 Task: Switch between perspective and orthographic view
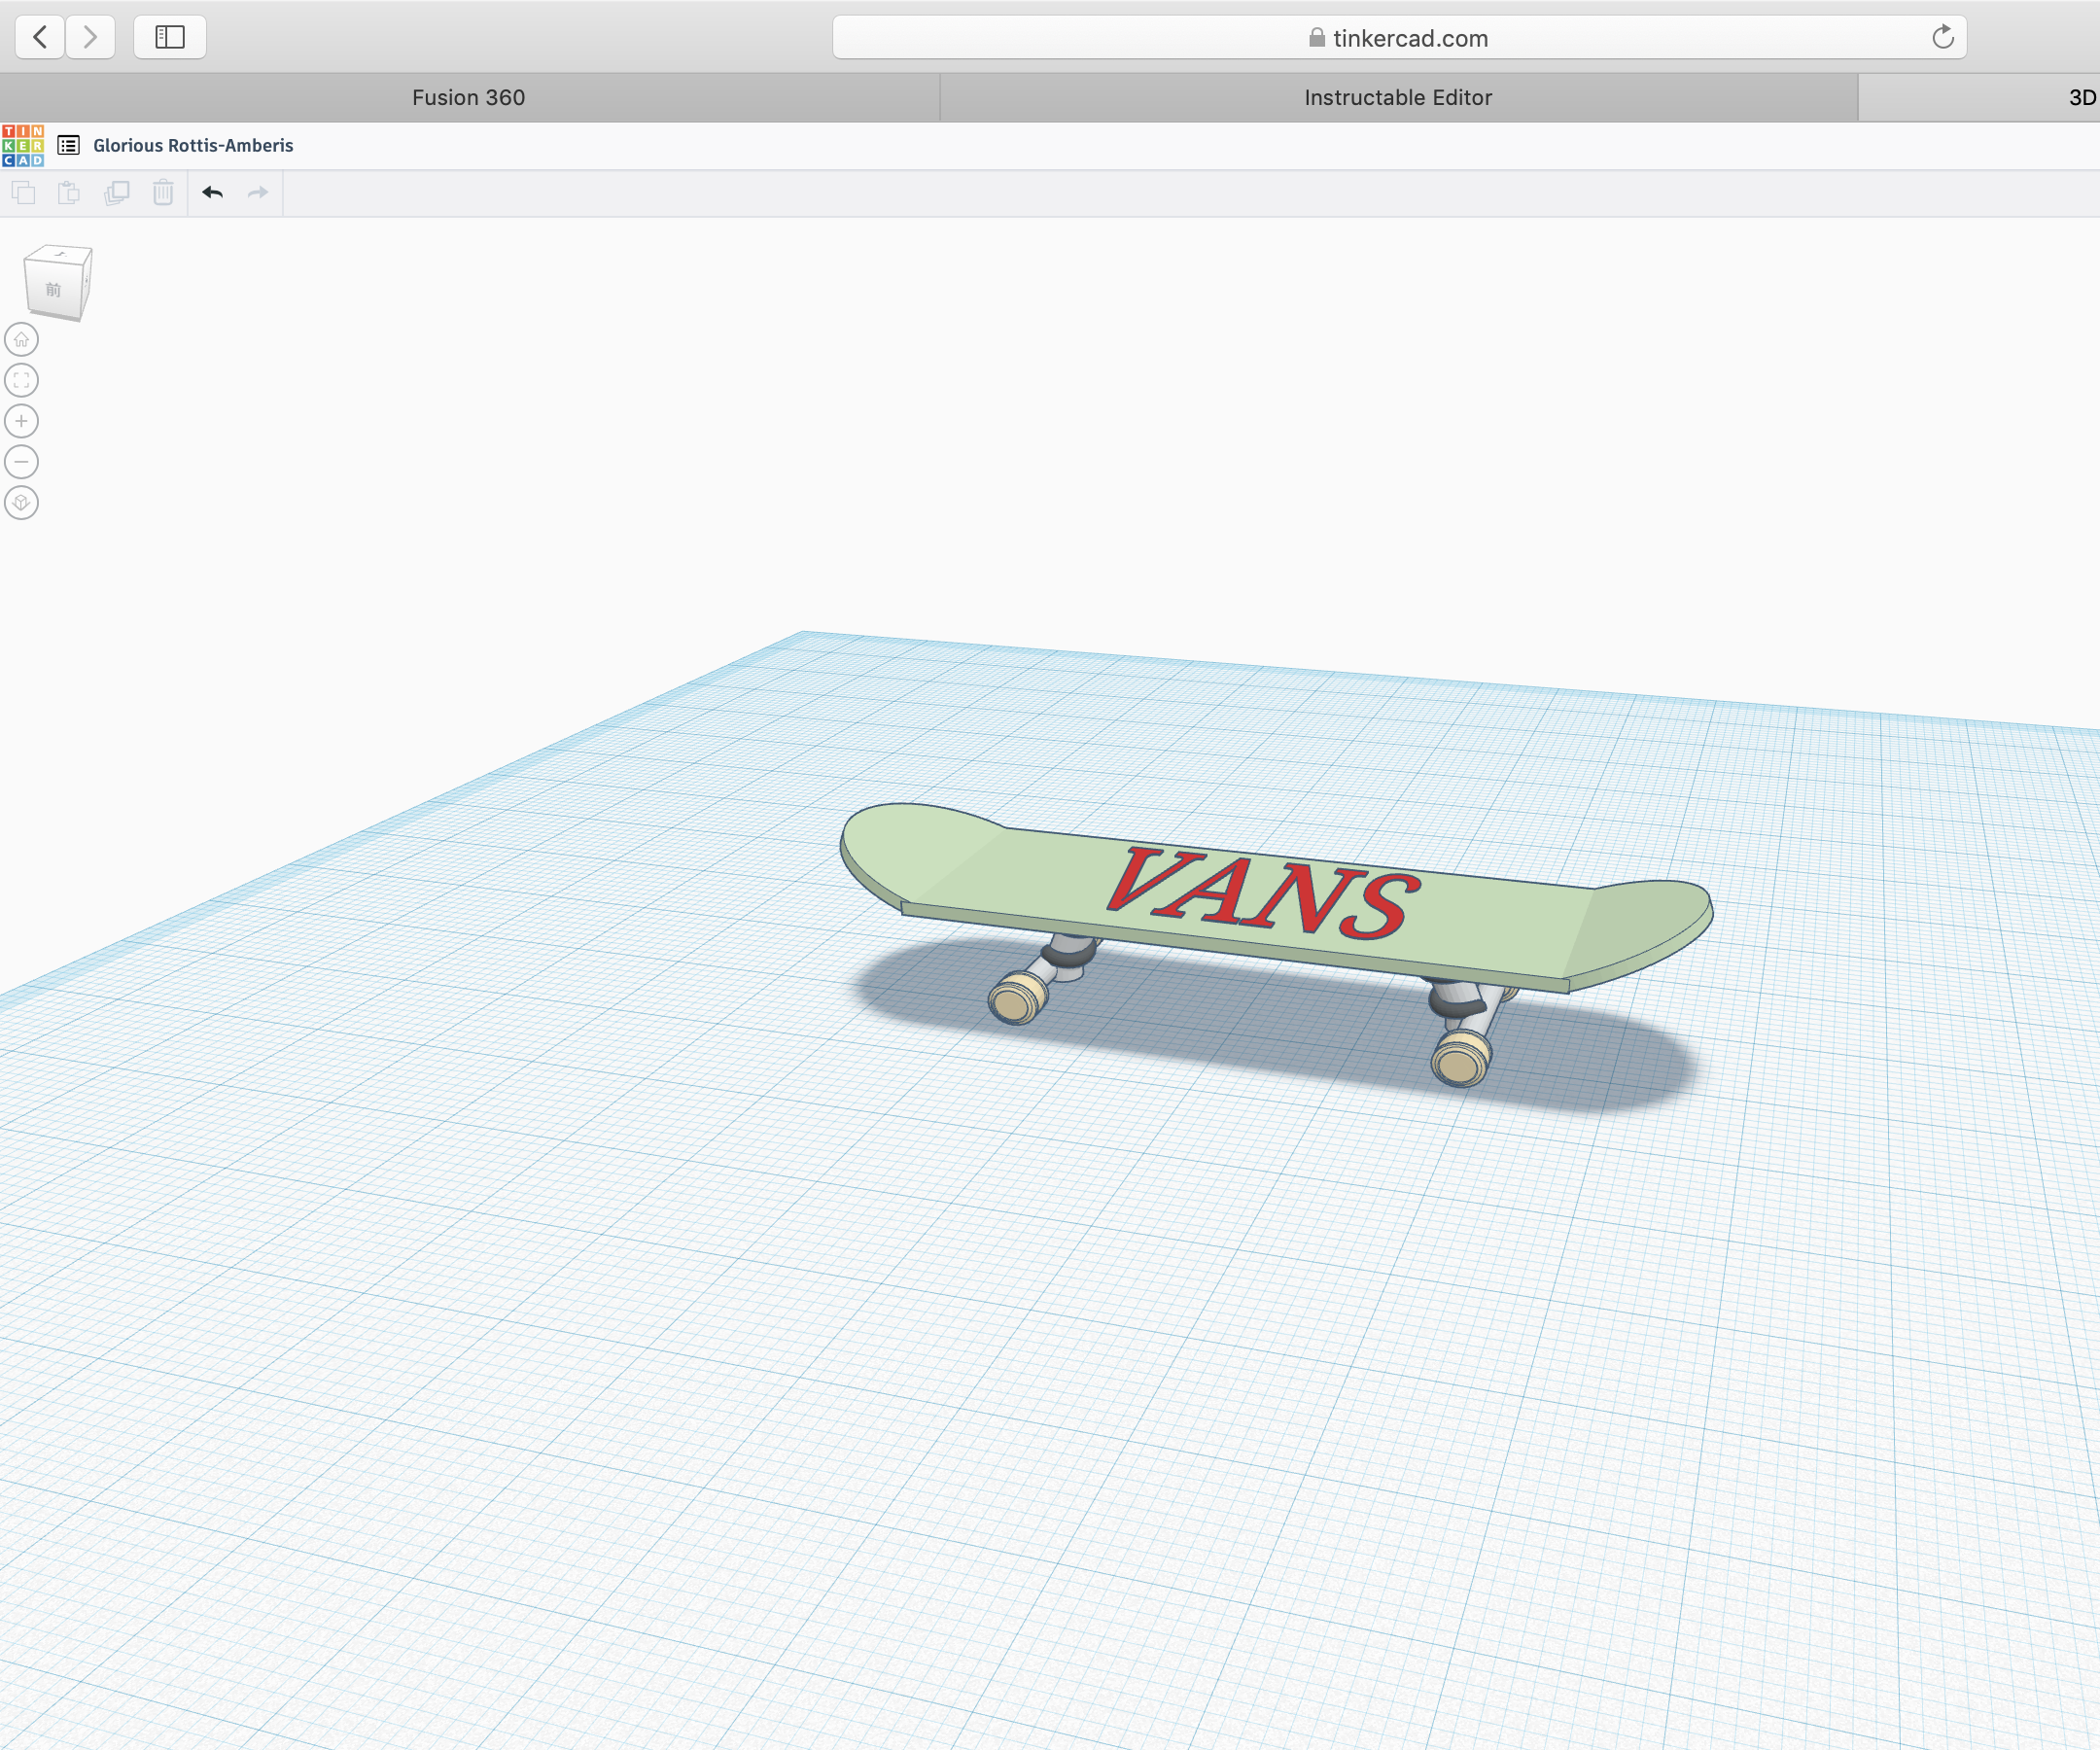tap(21, 503)
